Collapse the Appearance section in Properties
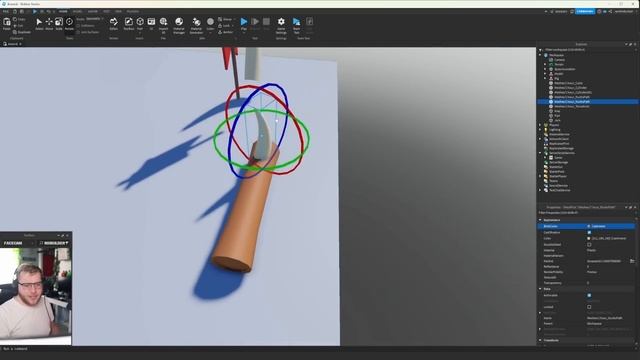The width and height of the screenshot is (640, 360). click(540, 220)
